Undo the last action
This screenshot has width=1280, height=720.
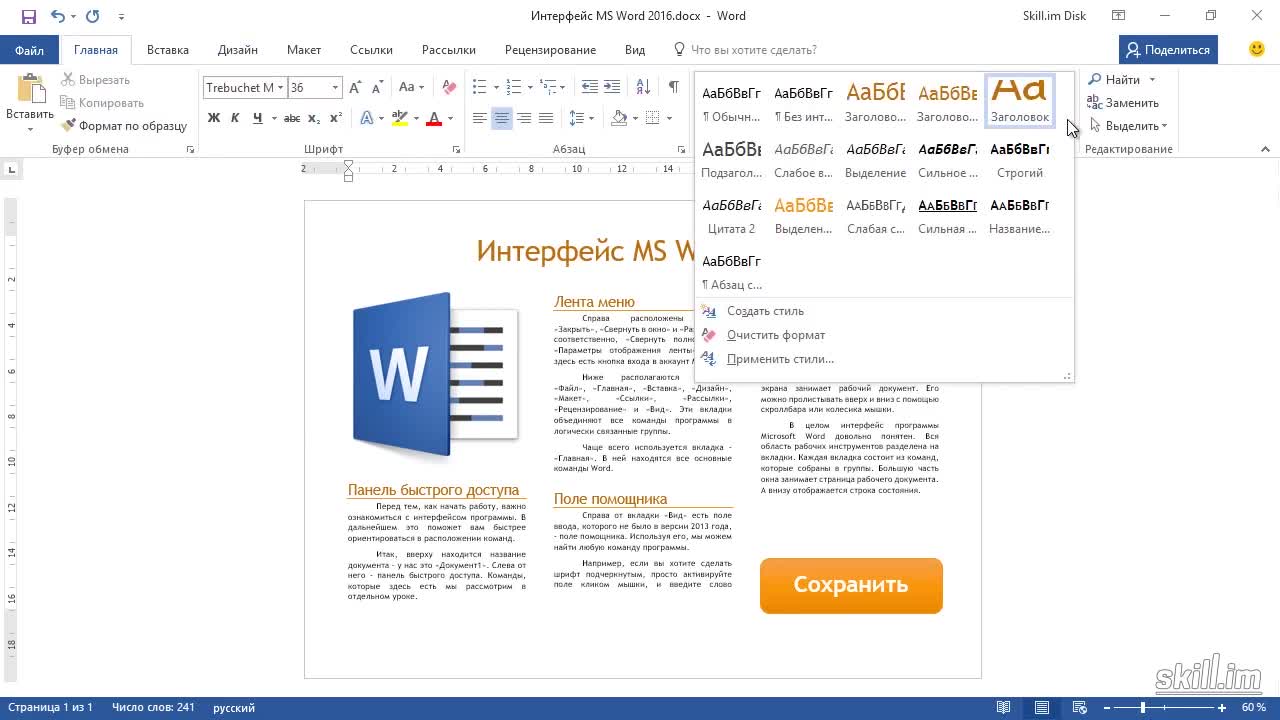click(x=57, y=16)
